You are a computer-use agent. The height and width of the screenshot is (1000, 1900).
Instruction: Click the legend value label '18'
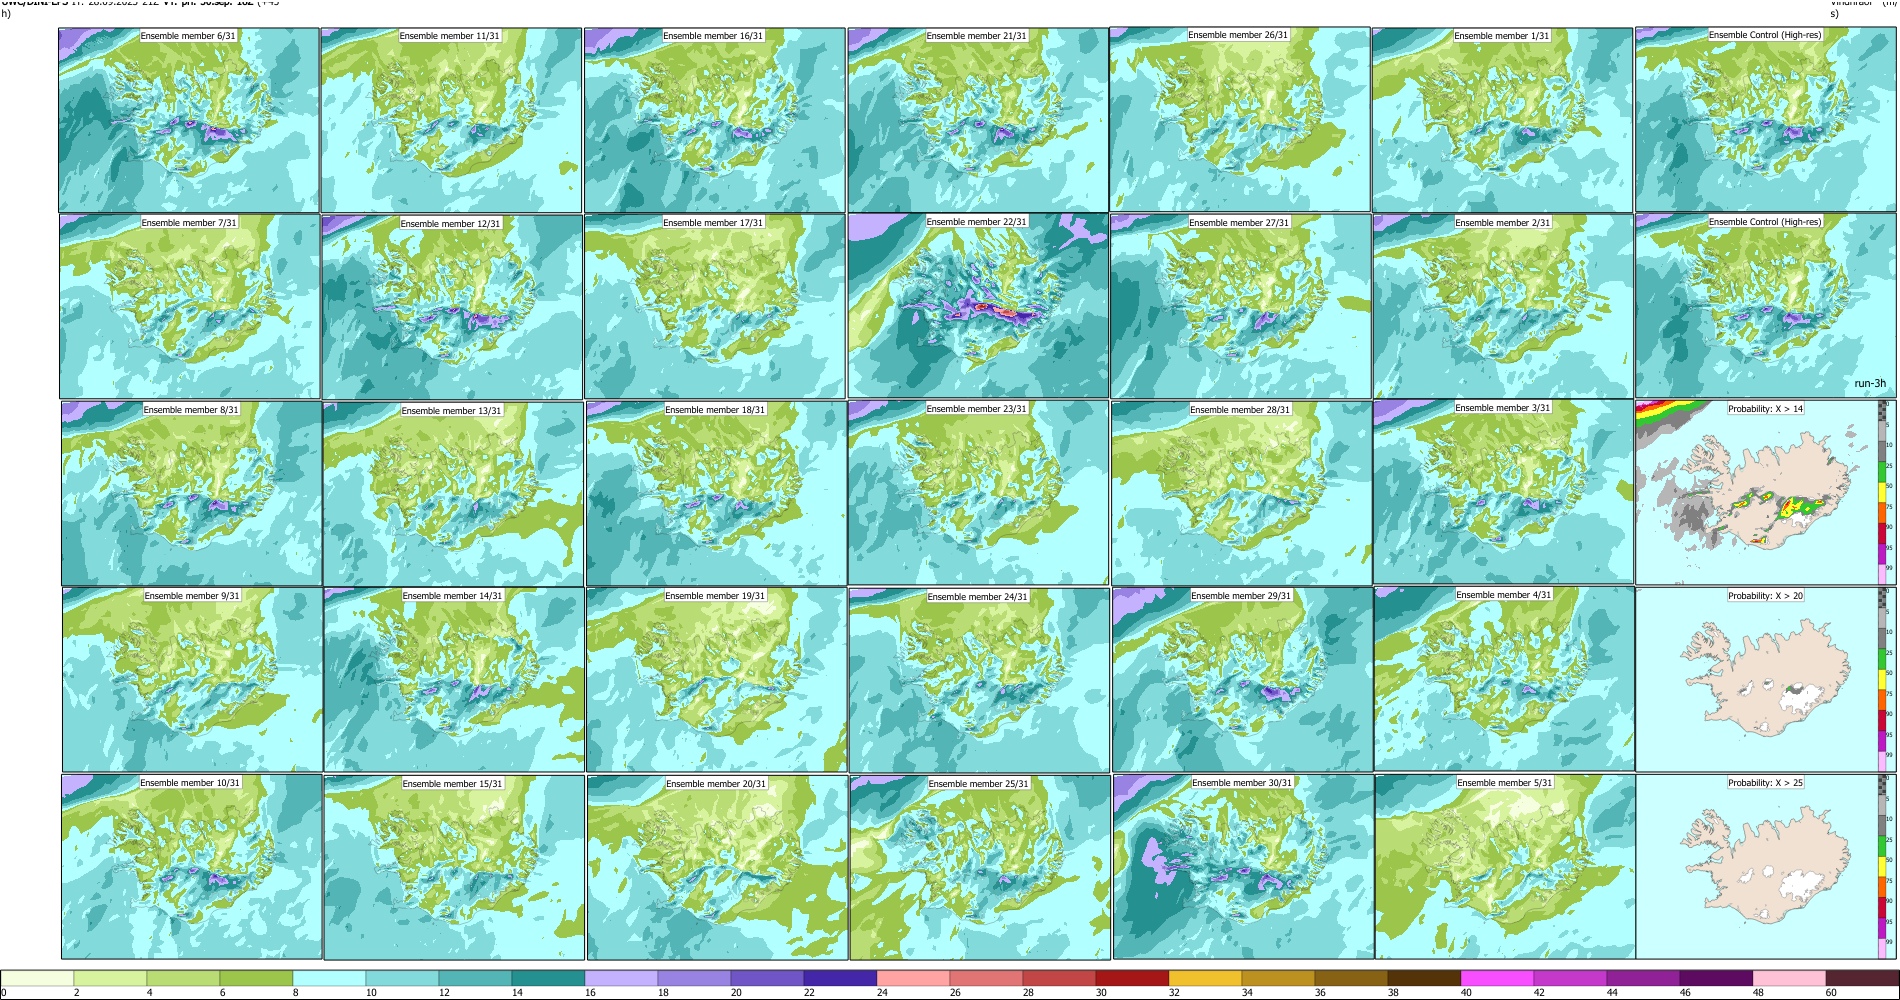tap(663, 993)
